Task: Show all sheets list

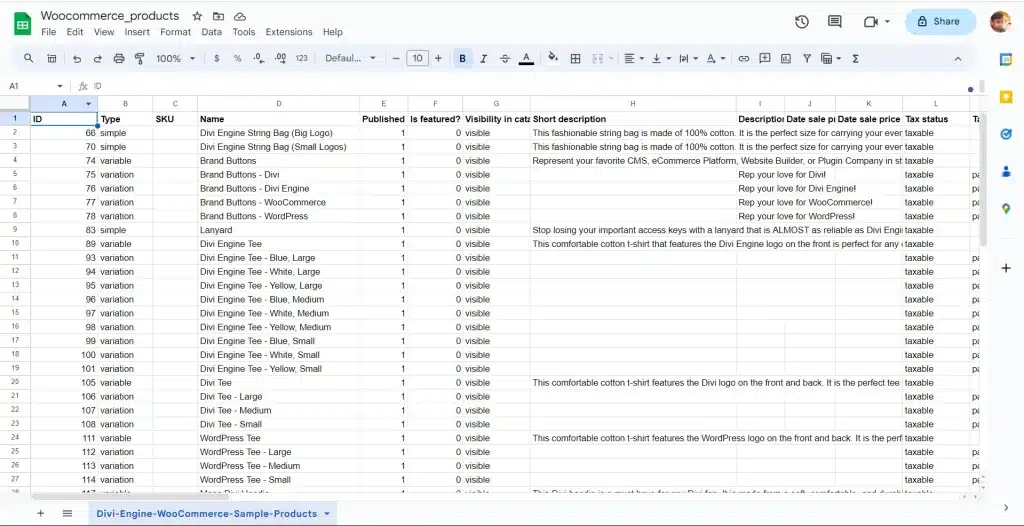Action: pos(67,514)
